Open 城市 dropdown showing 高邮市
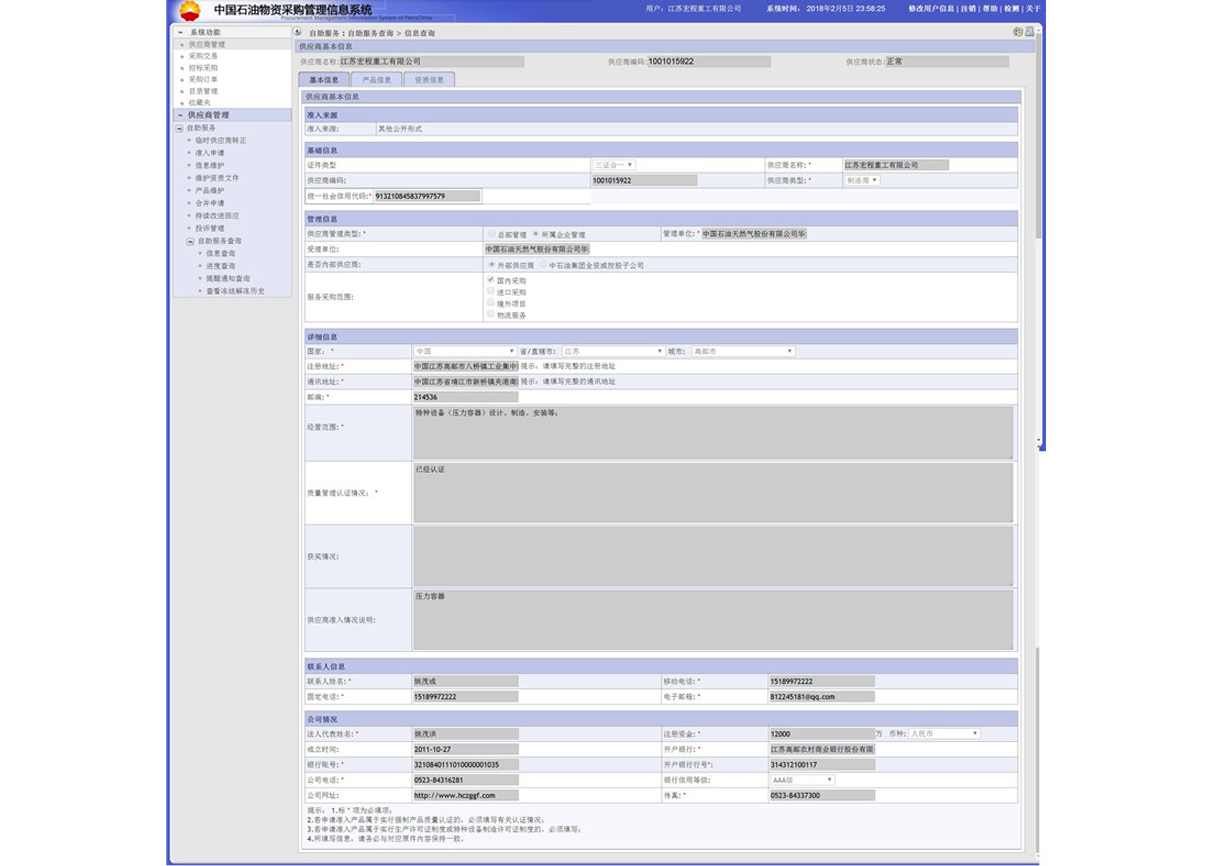The height and width of the screenshot is (866, 1213). click(743, 351)
